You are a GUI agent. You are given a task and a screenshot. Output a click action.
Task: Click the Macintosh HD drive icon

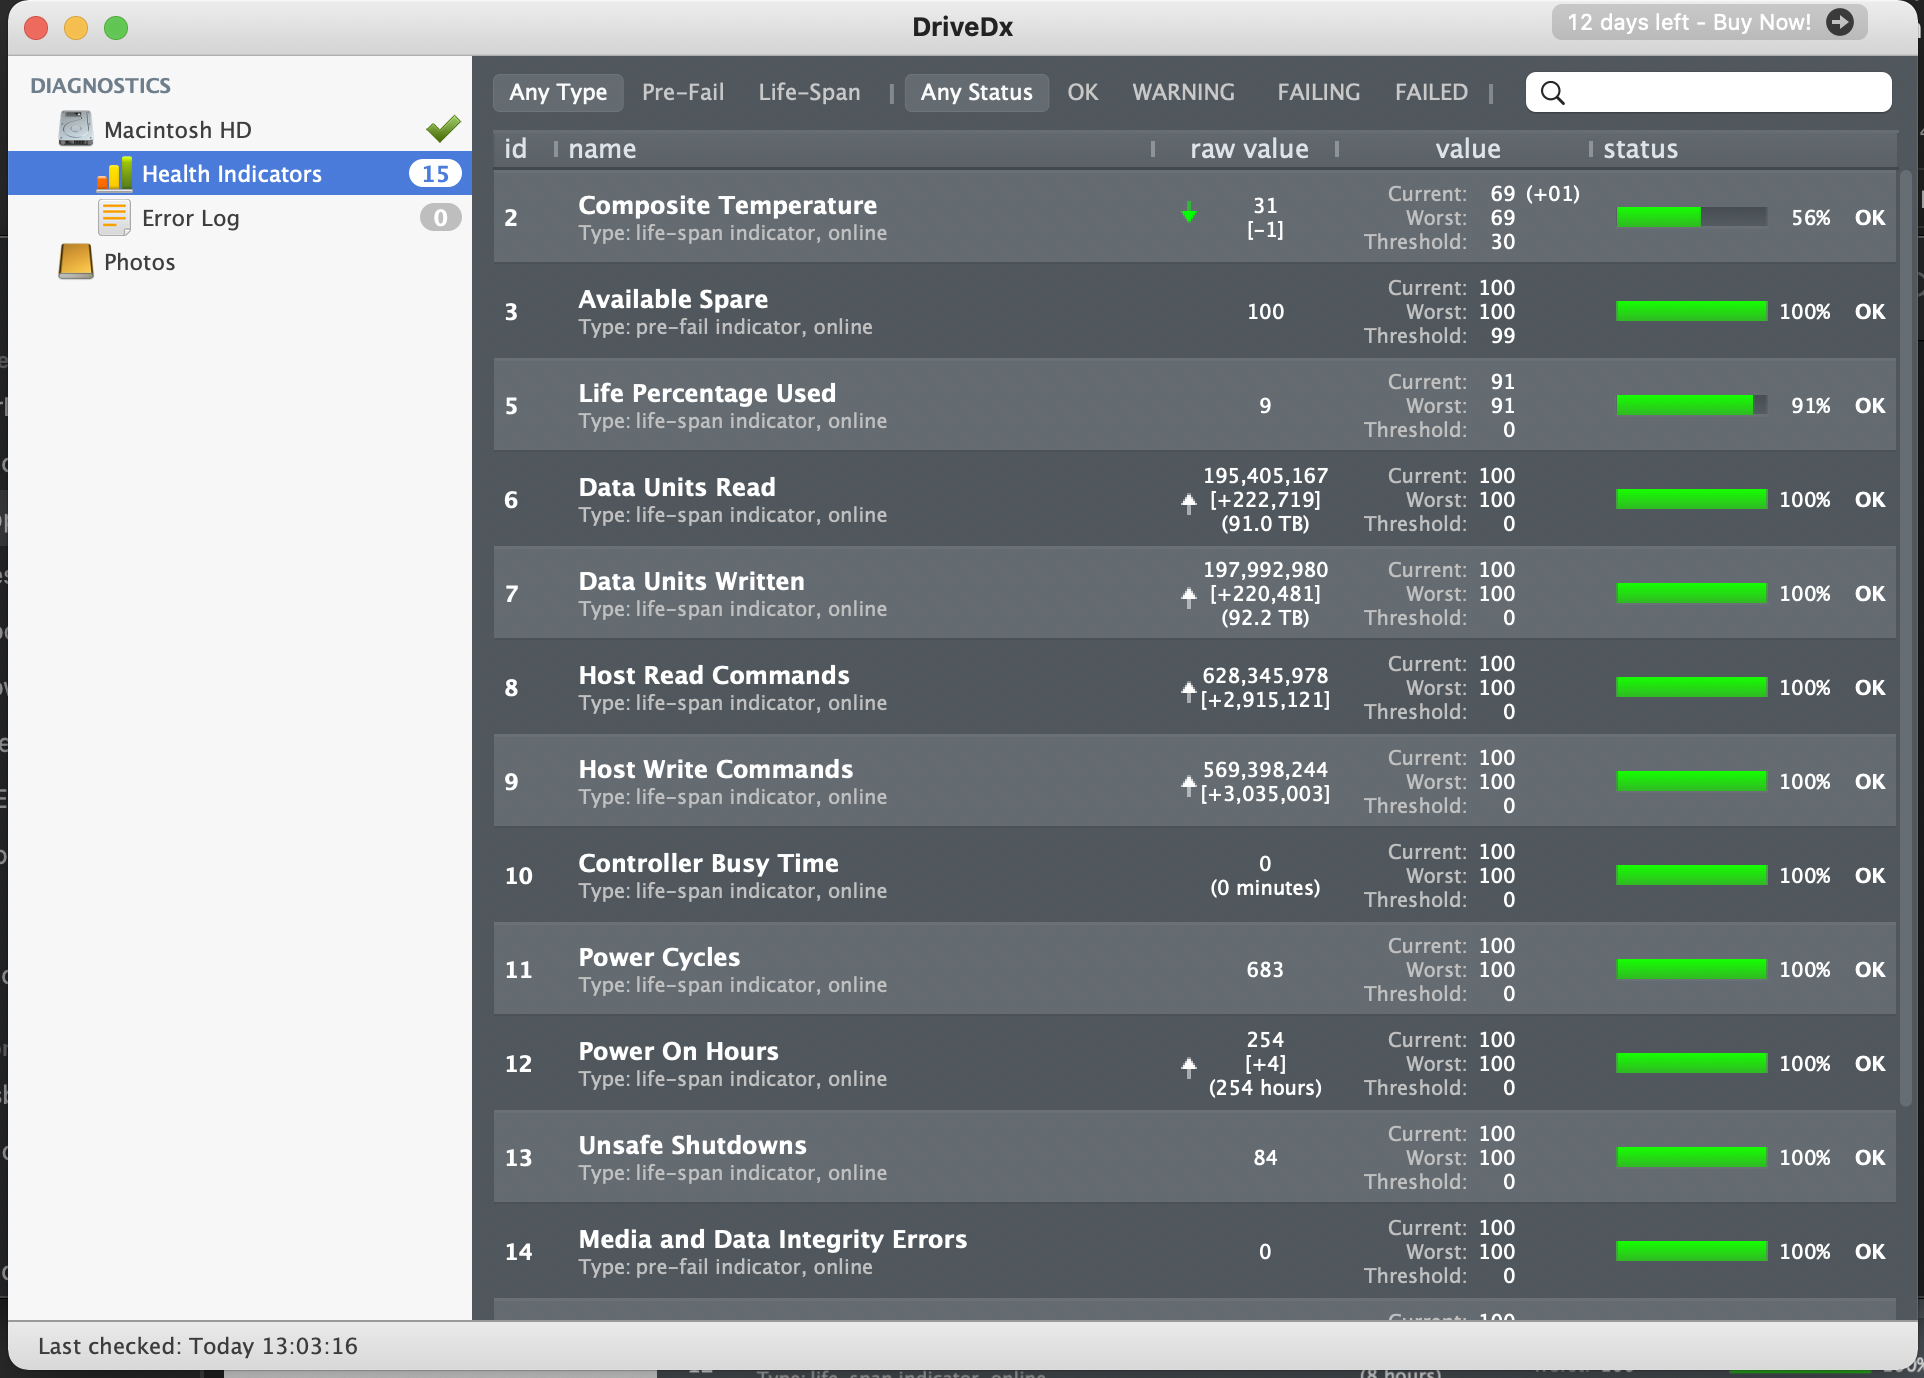(76, 129)
